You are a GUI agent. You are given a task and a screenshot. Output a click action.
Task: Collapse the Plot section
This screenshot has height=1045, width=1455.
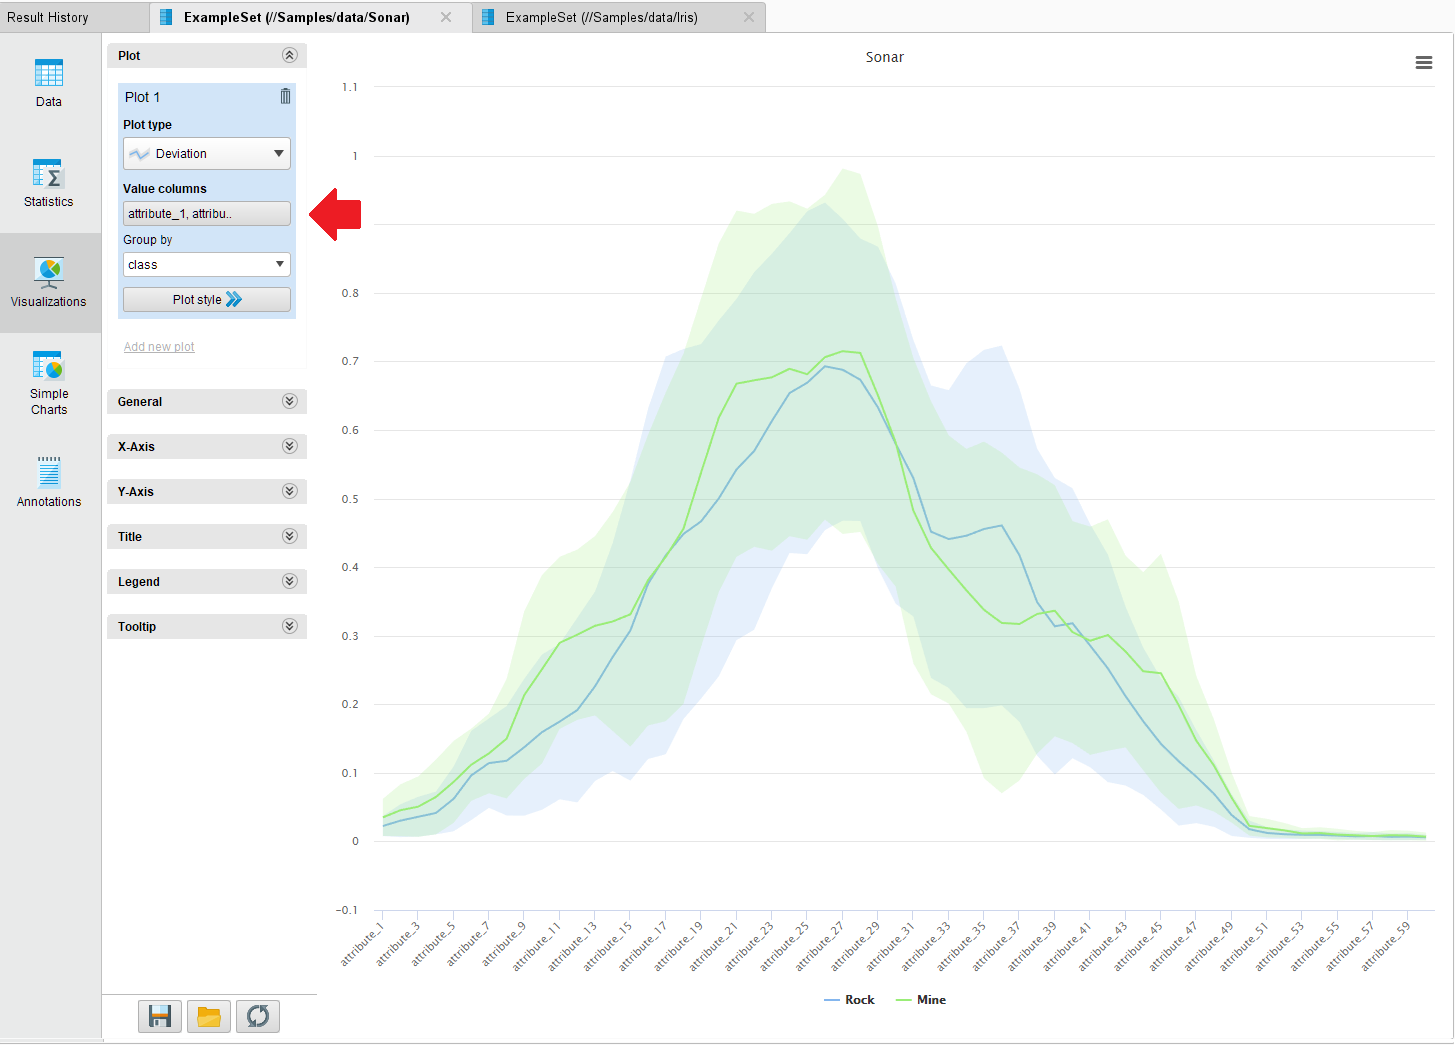(x=290, y=56)
